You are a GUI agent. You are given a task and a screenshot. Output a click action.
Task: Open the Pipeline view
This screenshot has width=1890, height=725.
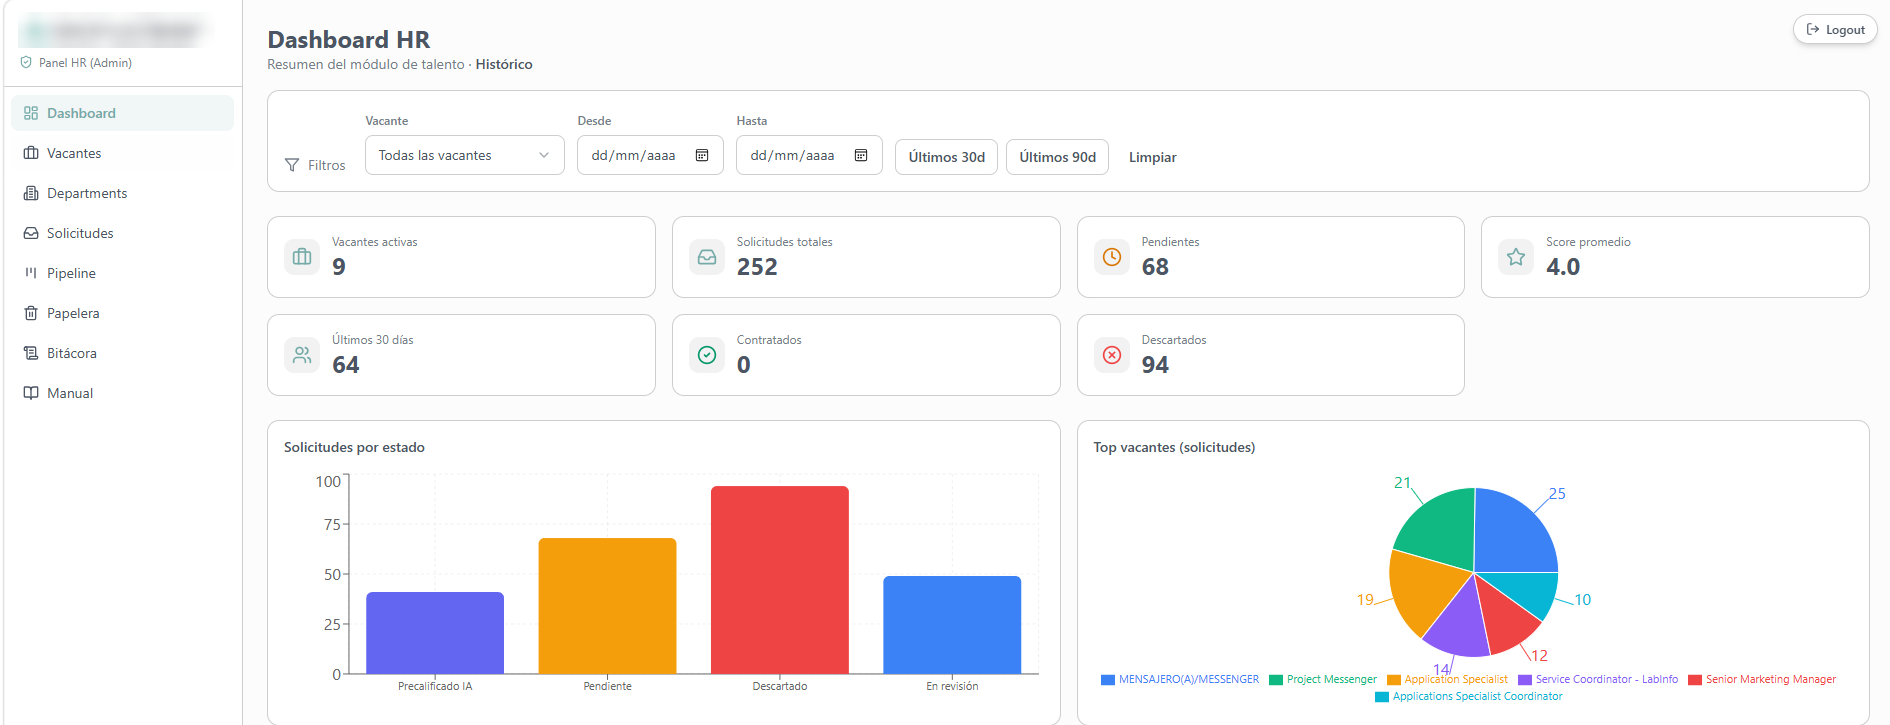[123, 273]
